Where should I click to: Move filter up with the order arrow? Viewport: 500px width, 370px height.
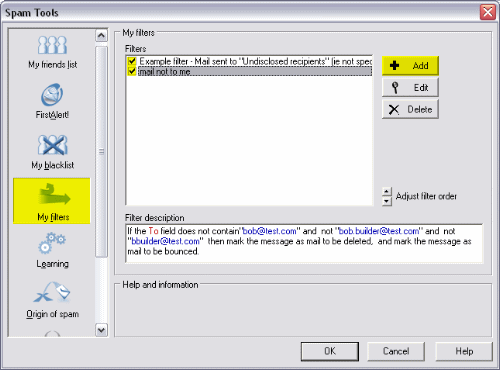pyautogui.click(x=386, y=192)
